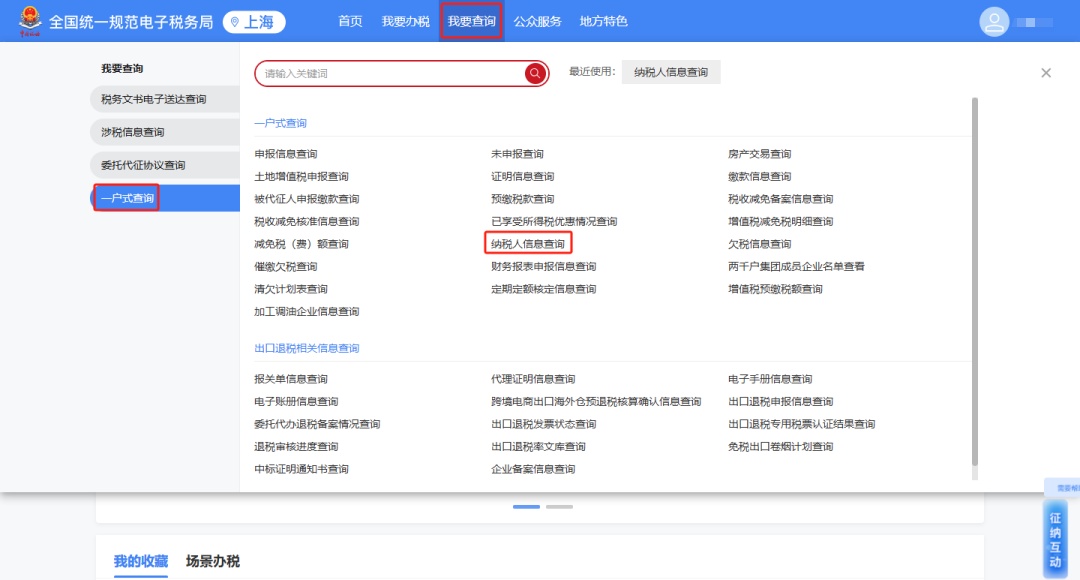Click the keyword search input field

[x=390, y=74]
